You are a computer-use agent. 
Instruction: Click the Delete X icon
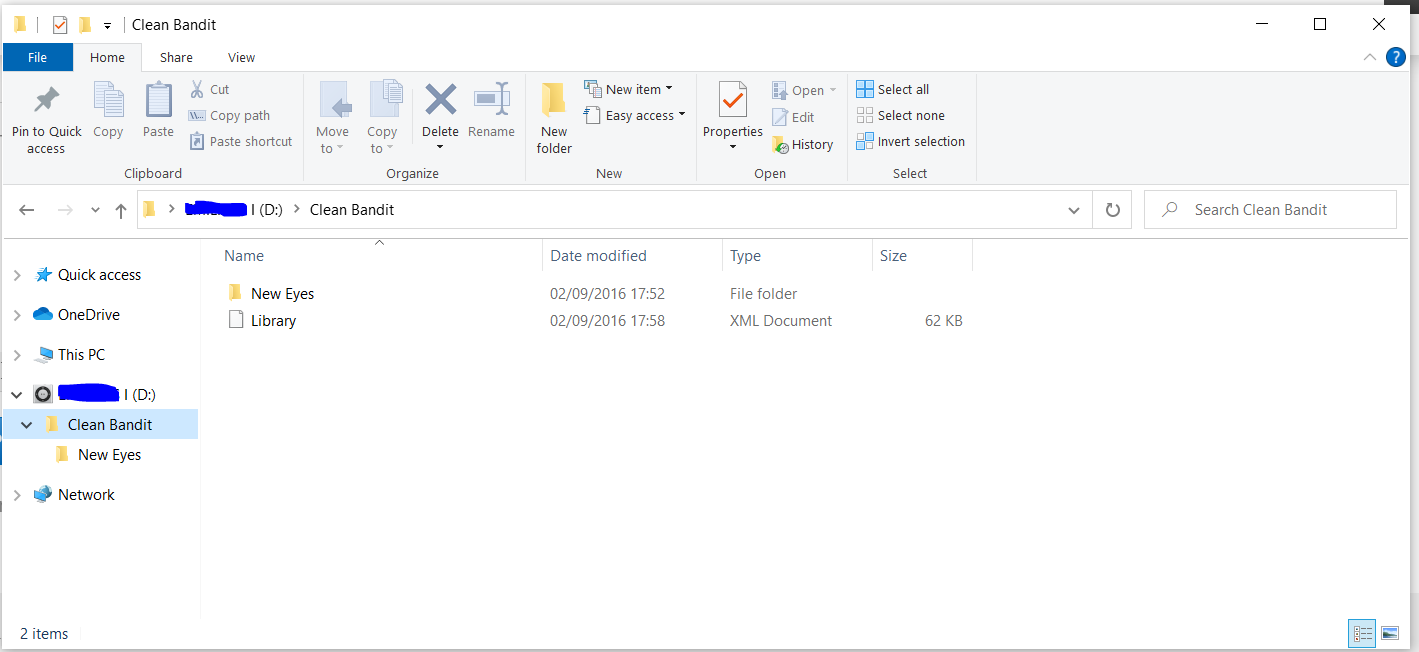[x=440, y=100]
